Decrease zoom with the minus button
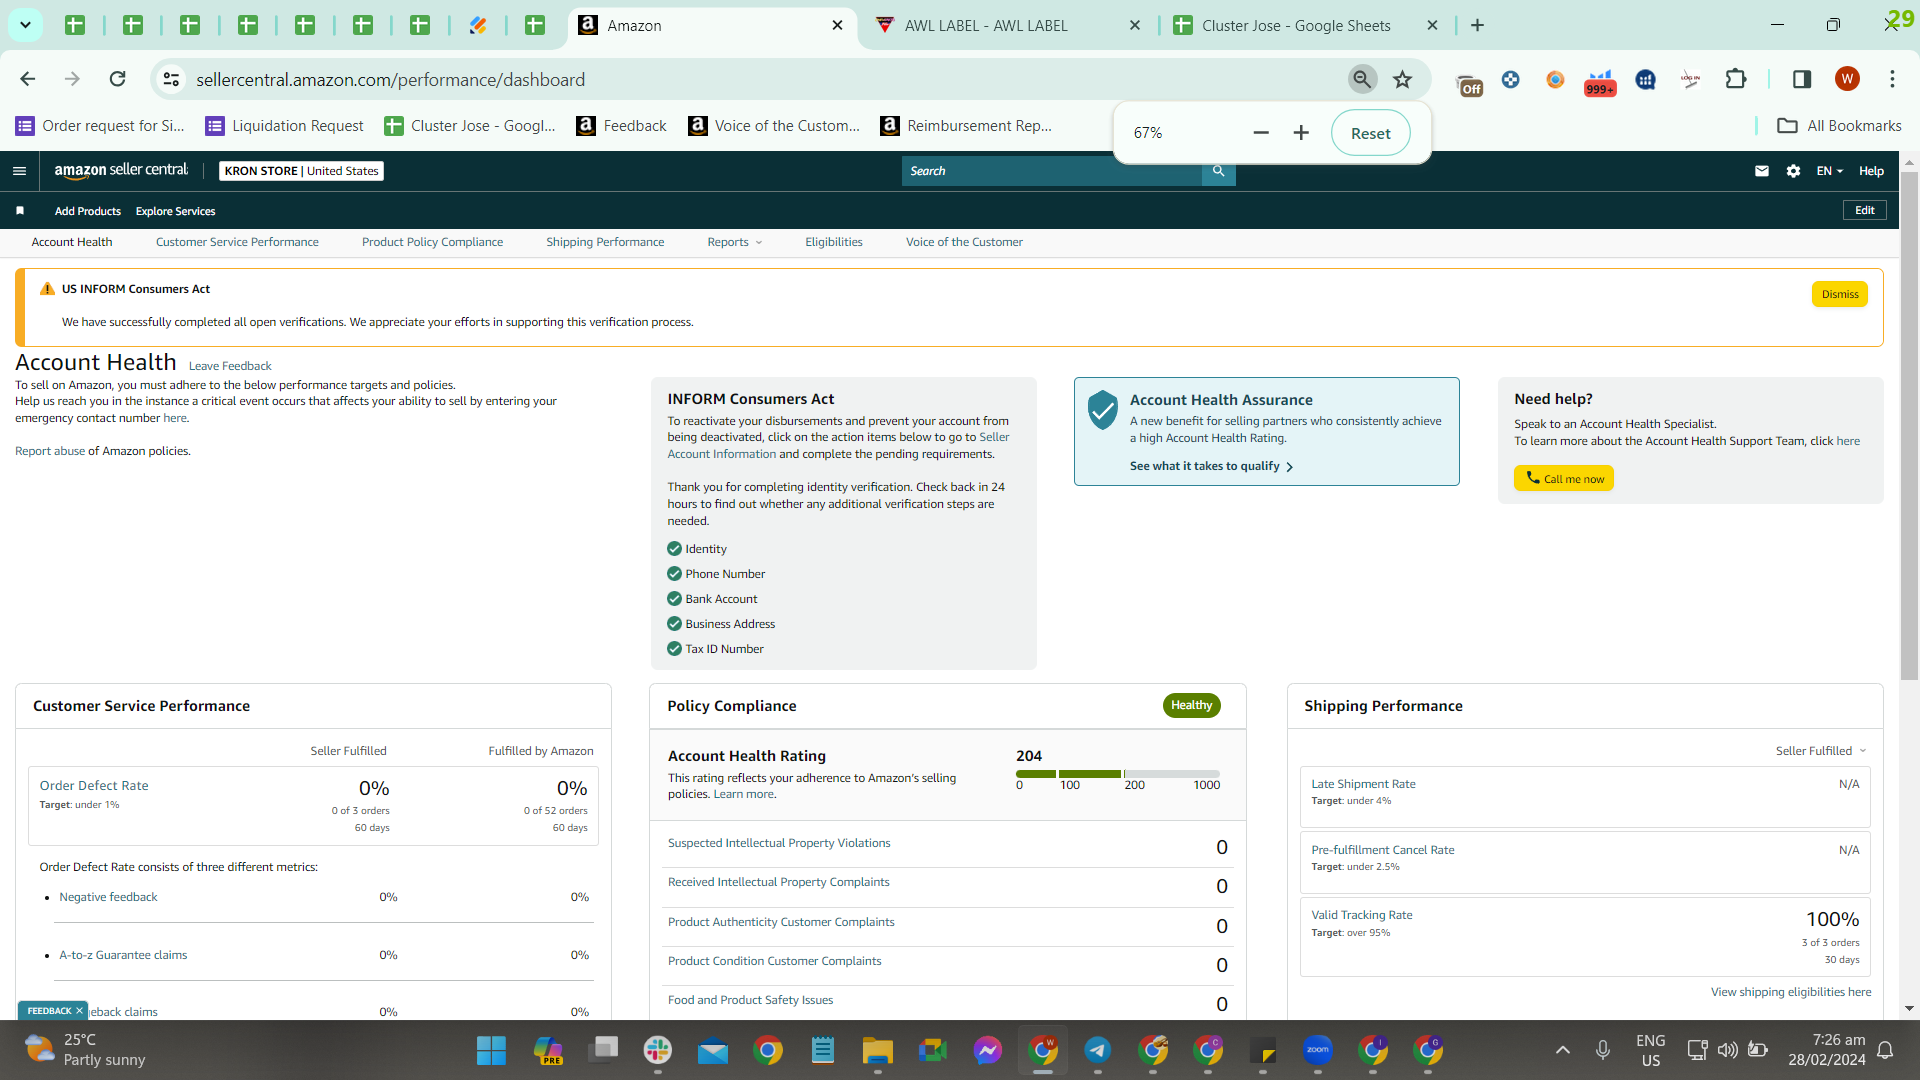Viewport: 1920px width, 1080px height. 1261,133
